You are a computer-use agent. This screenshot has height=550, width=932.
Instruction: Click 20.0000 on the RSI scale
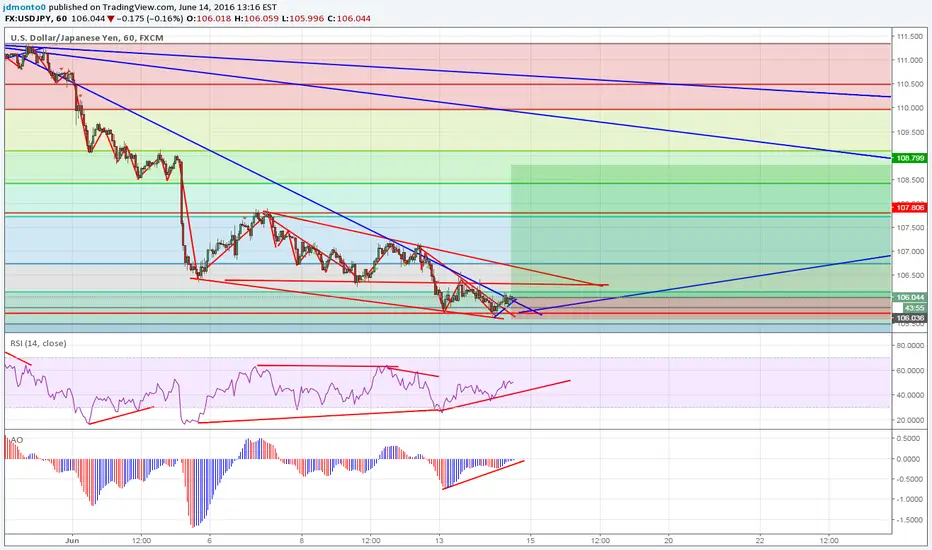910,420
